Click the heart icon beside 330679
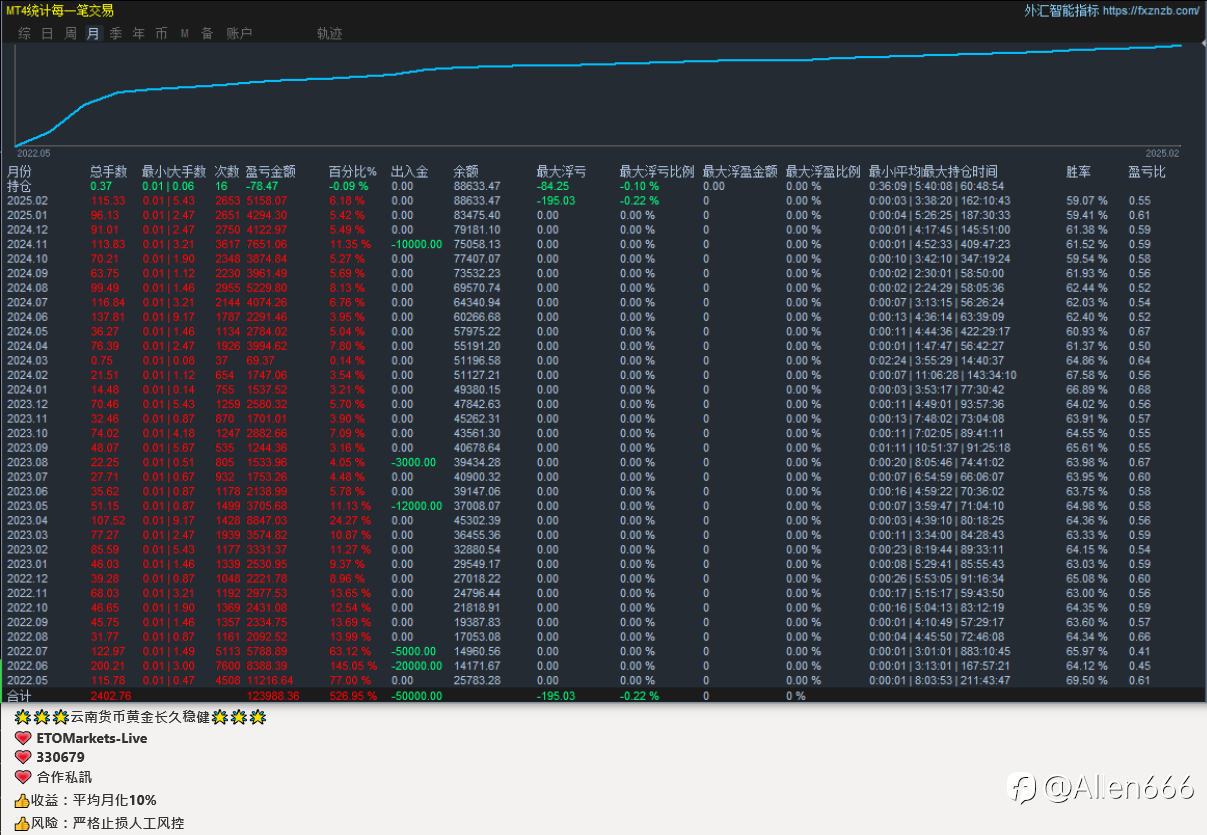Screen dimensions: 1207x835 [x=23, y=757]
